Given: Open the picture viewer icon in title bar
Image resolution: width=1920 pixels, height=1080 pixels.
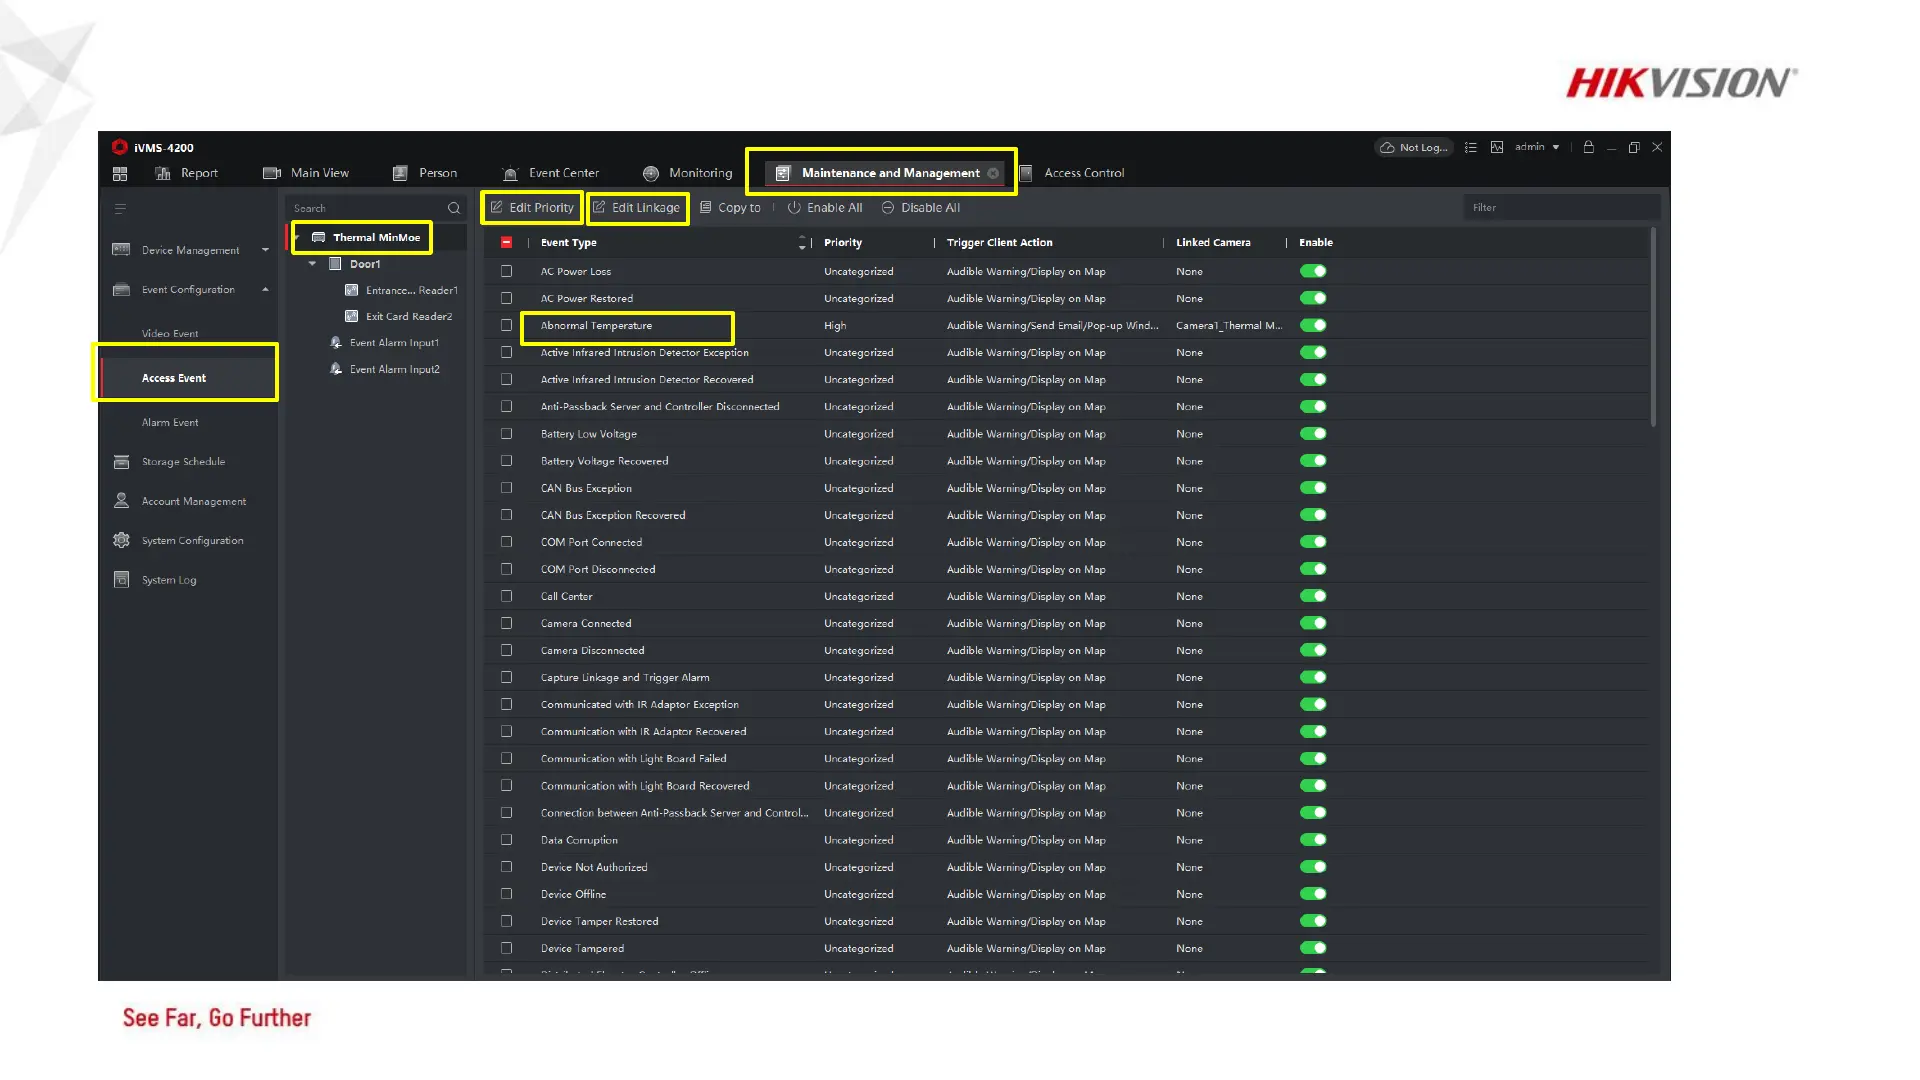Looking at the screenshot, I should pyautogui.click(x=1497, y=147).
